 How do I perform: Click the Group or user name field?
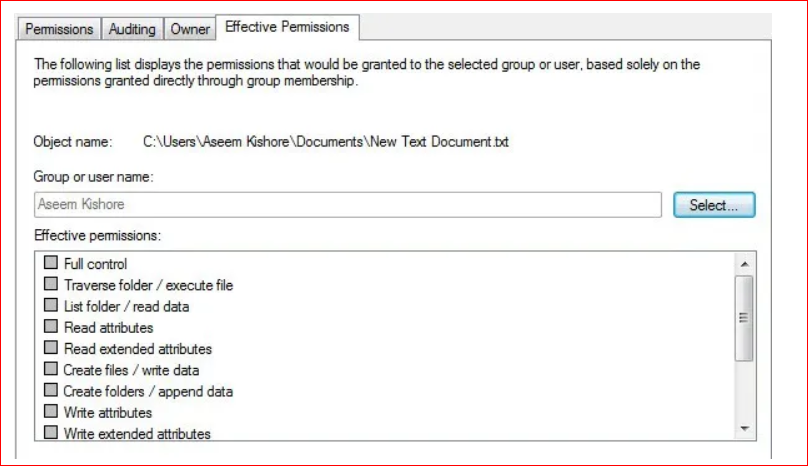[x=348, y=205]
